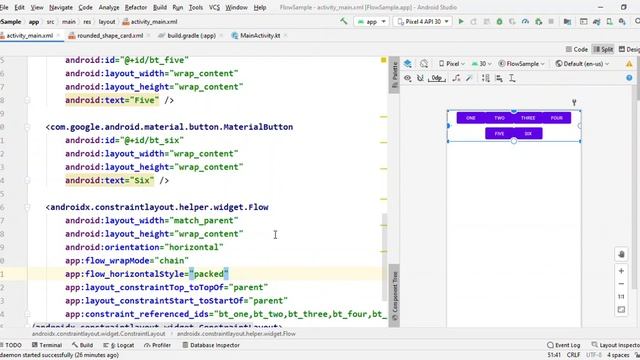This screenshot has height=360, width=640.
Task: Zoom out the layout preview with minus
Action: [621, 284]
